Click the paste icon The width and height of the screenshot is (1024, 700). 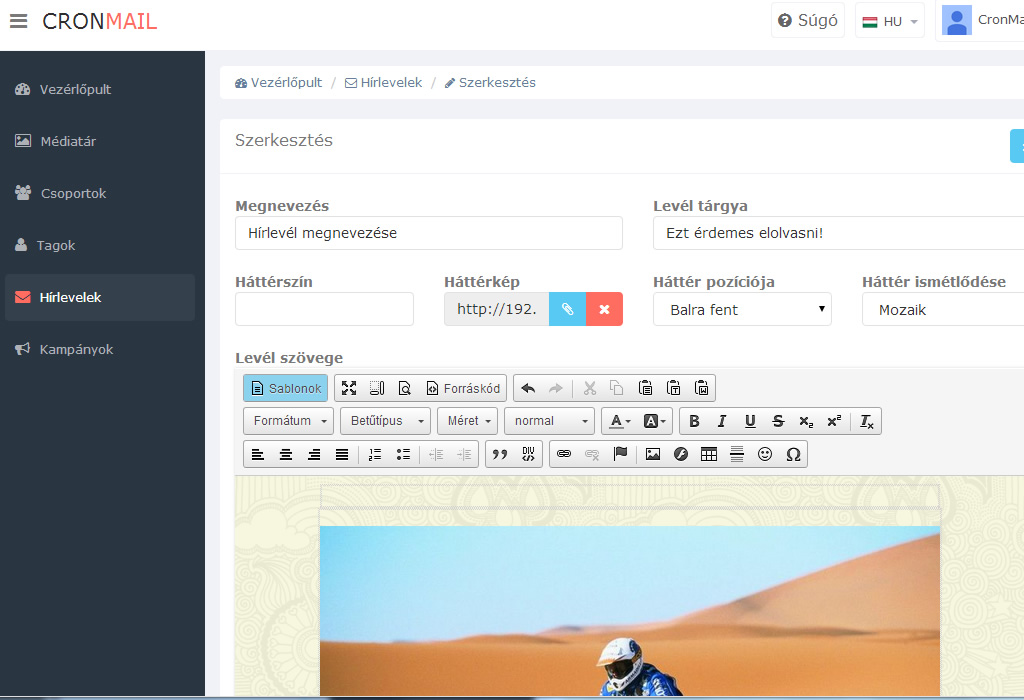click(645, 389)
